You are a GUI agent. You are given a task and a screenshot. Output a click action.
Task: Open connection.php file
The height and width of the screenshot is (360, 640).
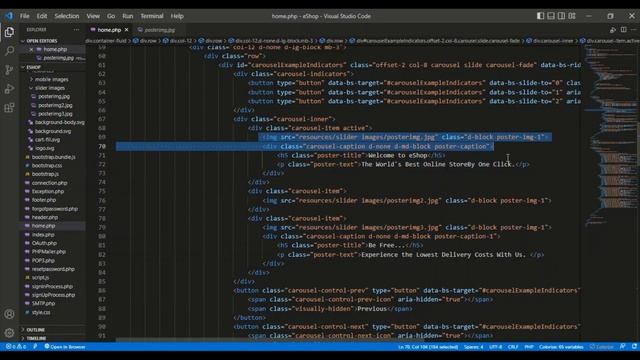click(x=49, y=183)
